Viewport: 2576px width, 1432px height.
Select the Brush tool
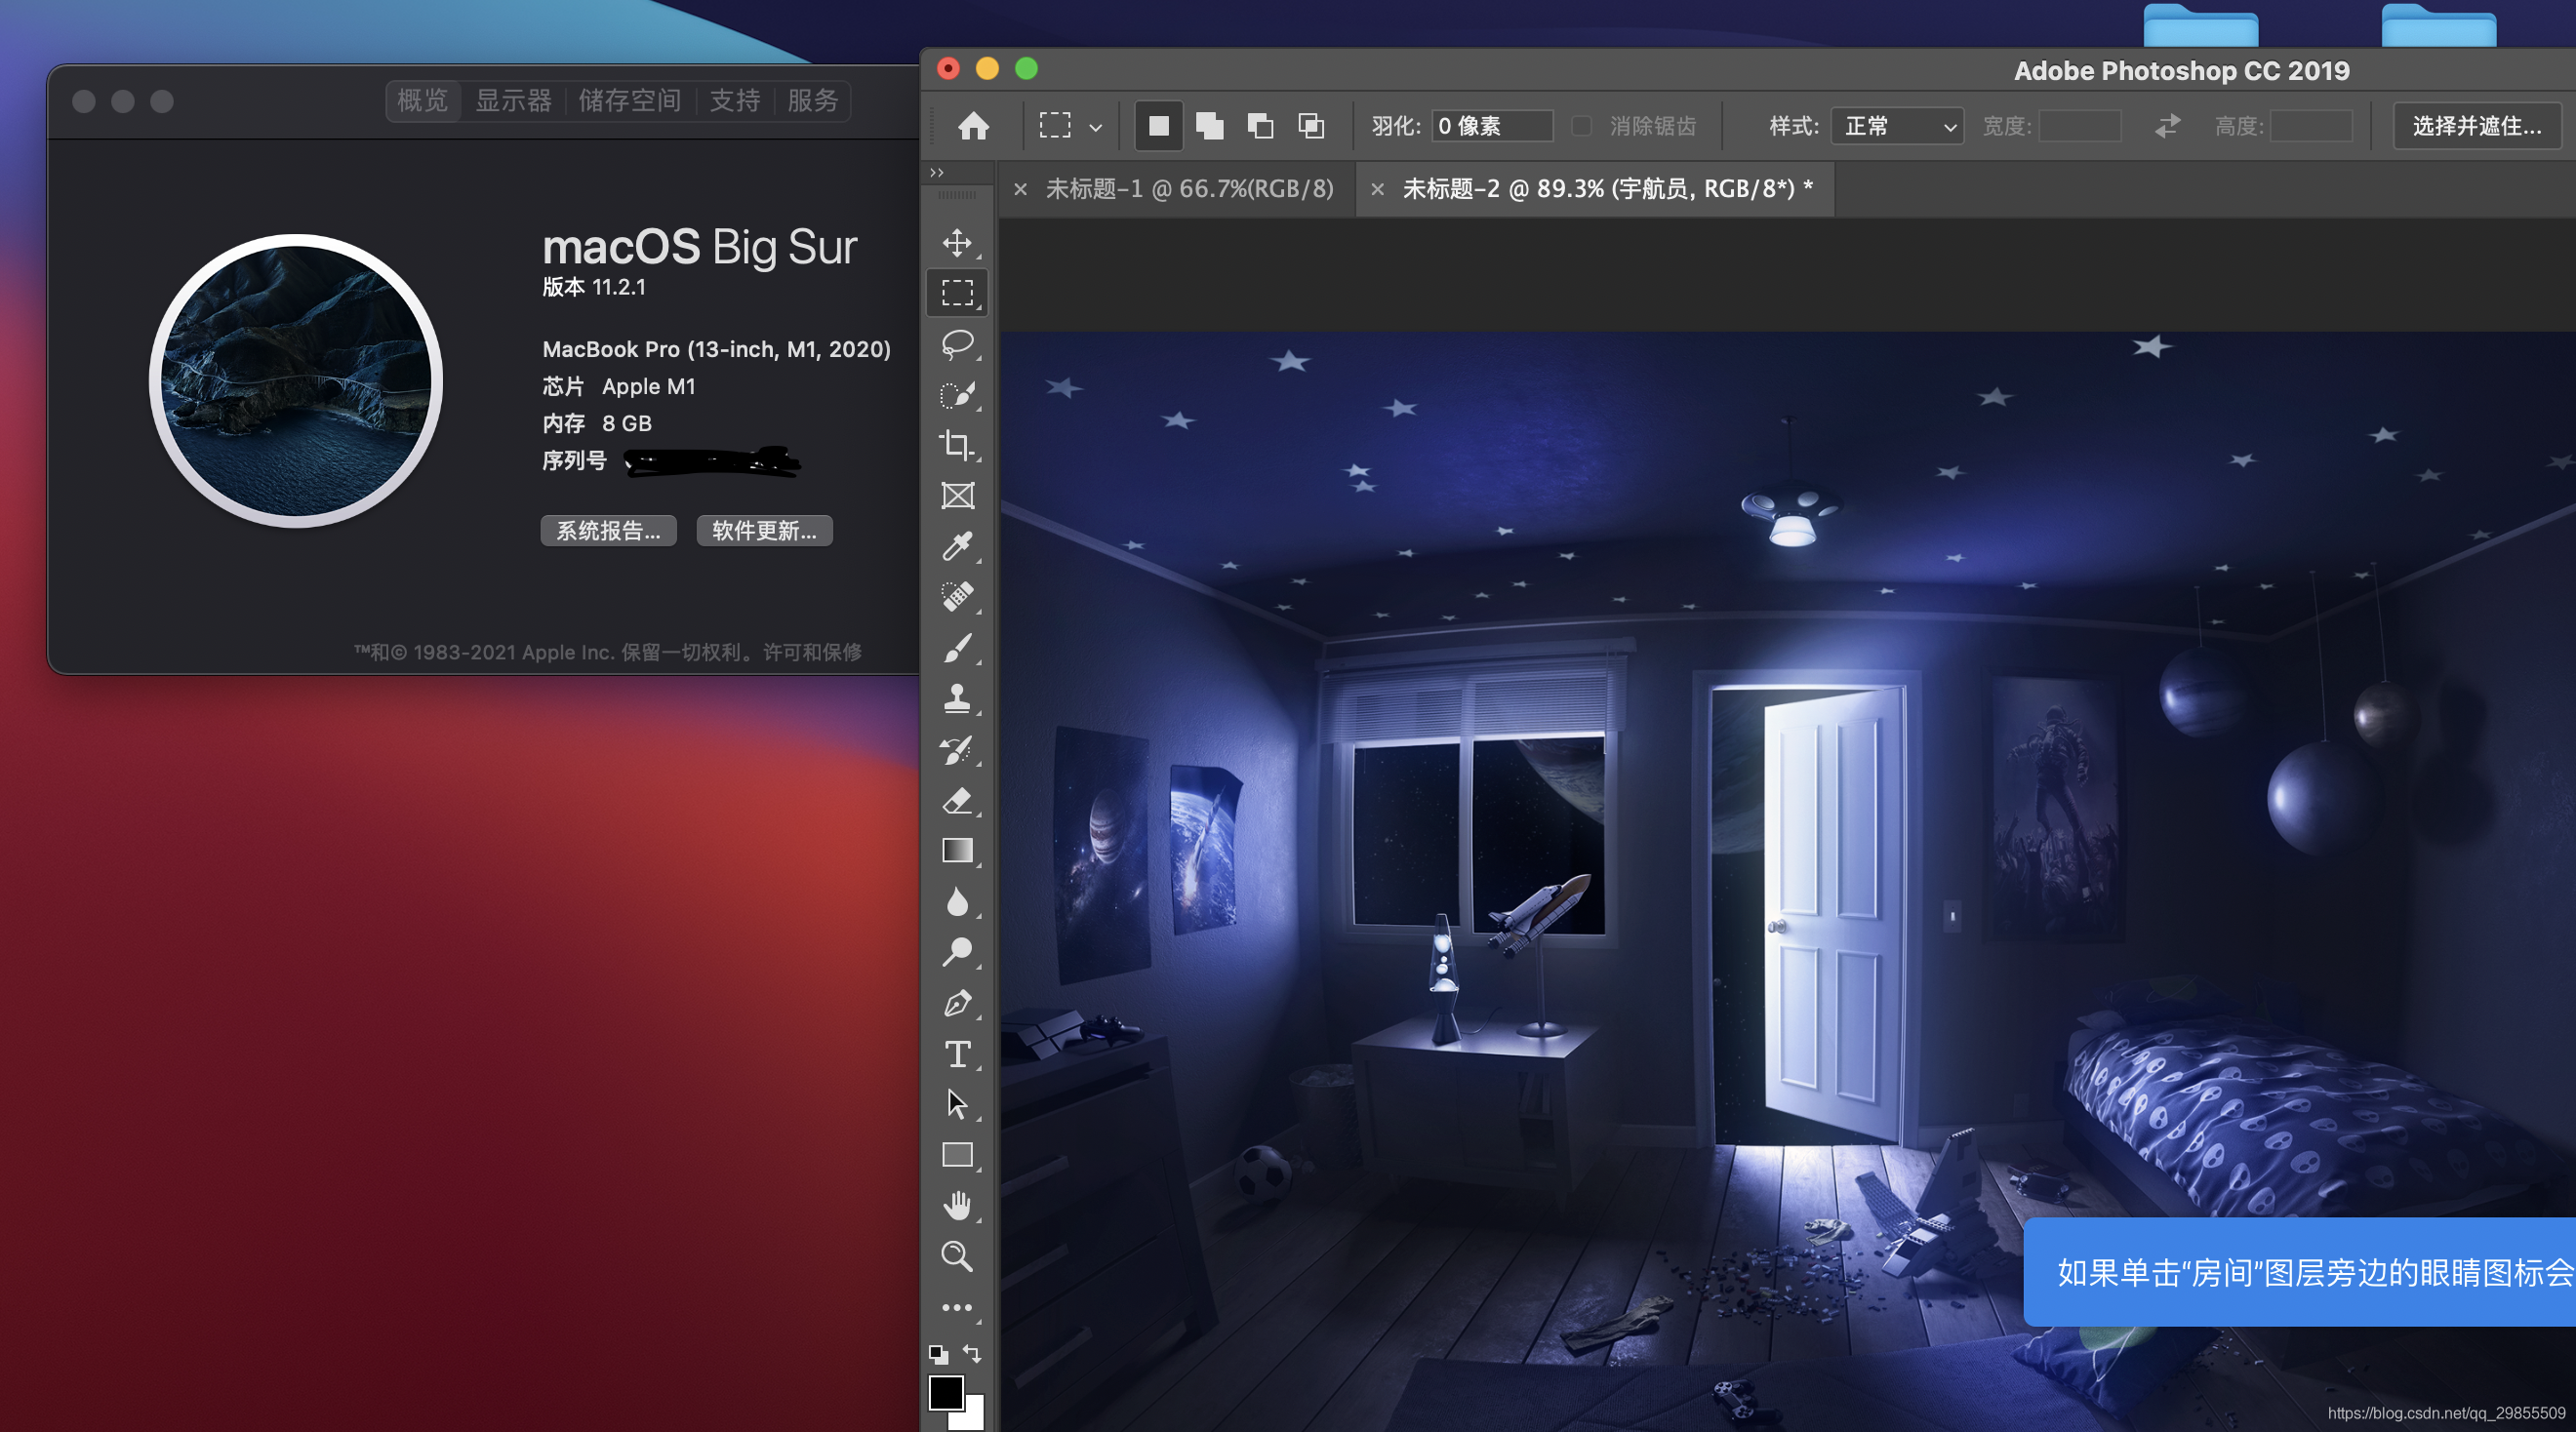(957, 648)
